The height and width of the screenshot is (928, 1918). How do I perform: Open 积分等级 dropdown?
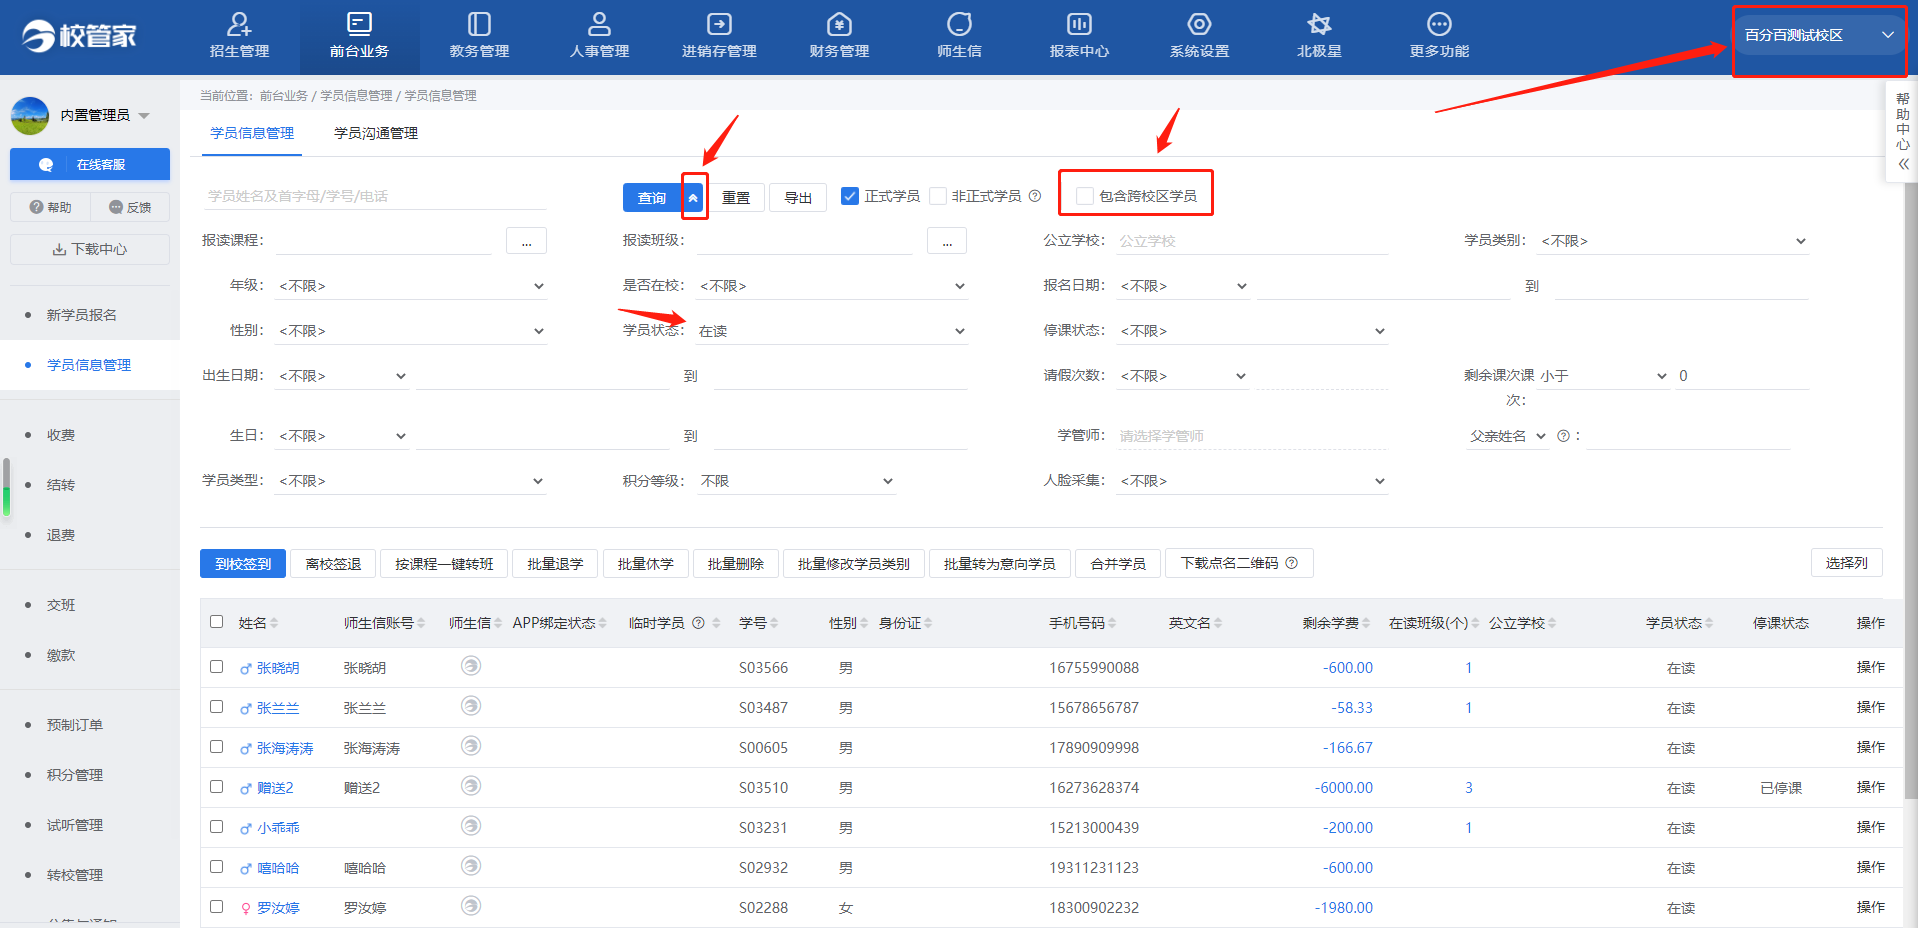(797, 481)
